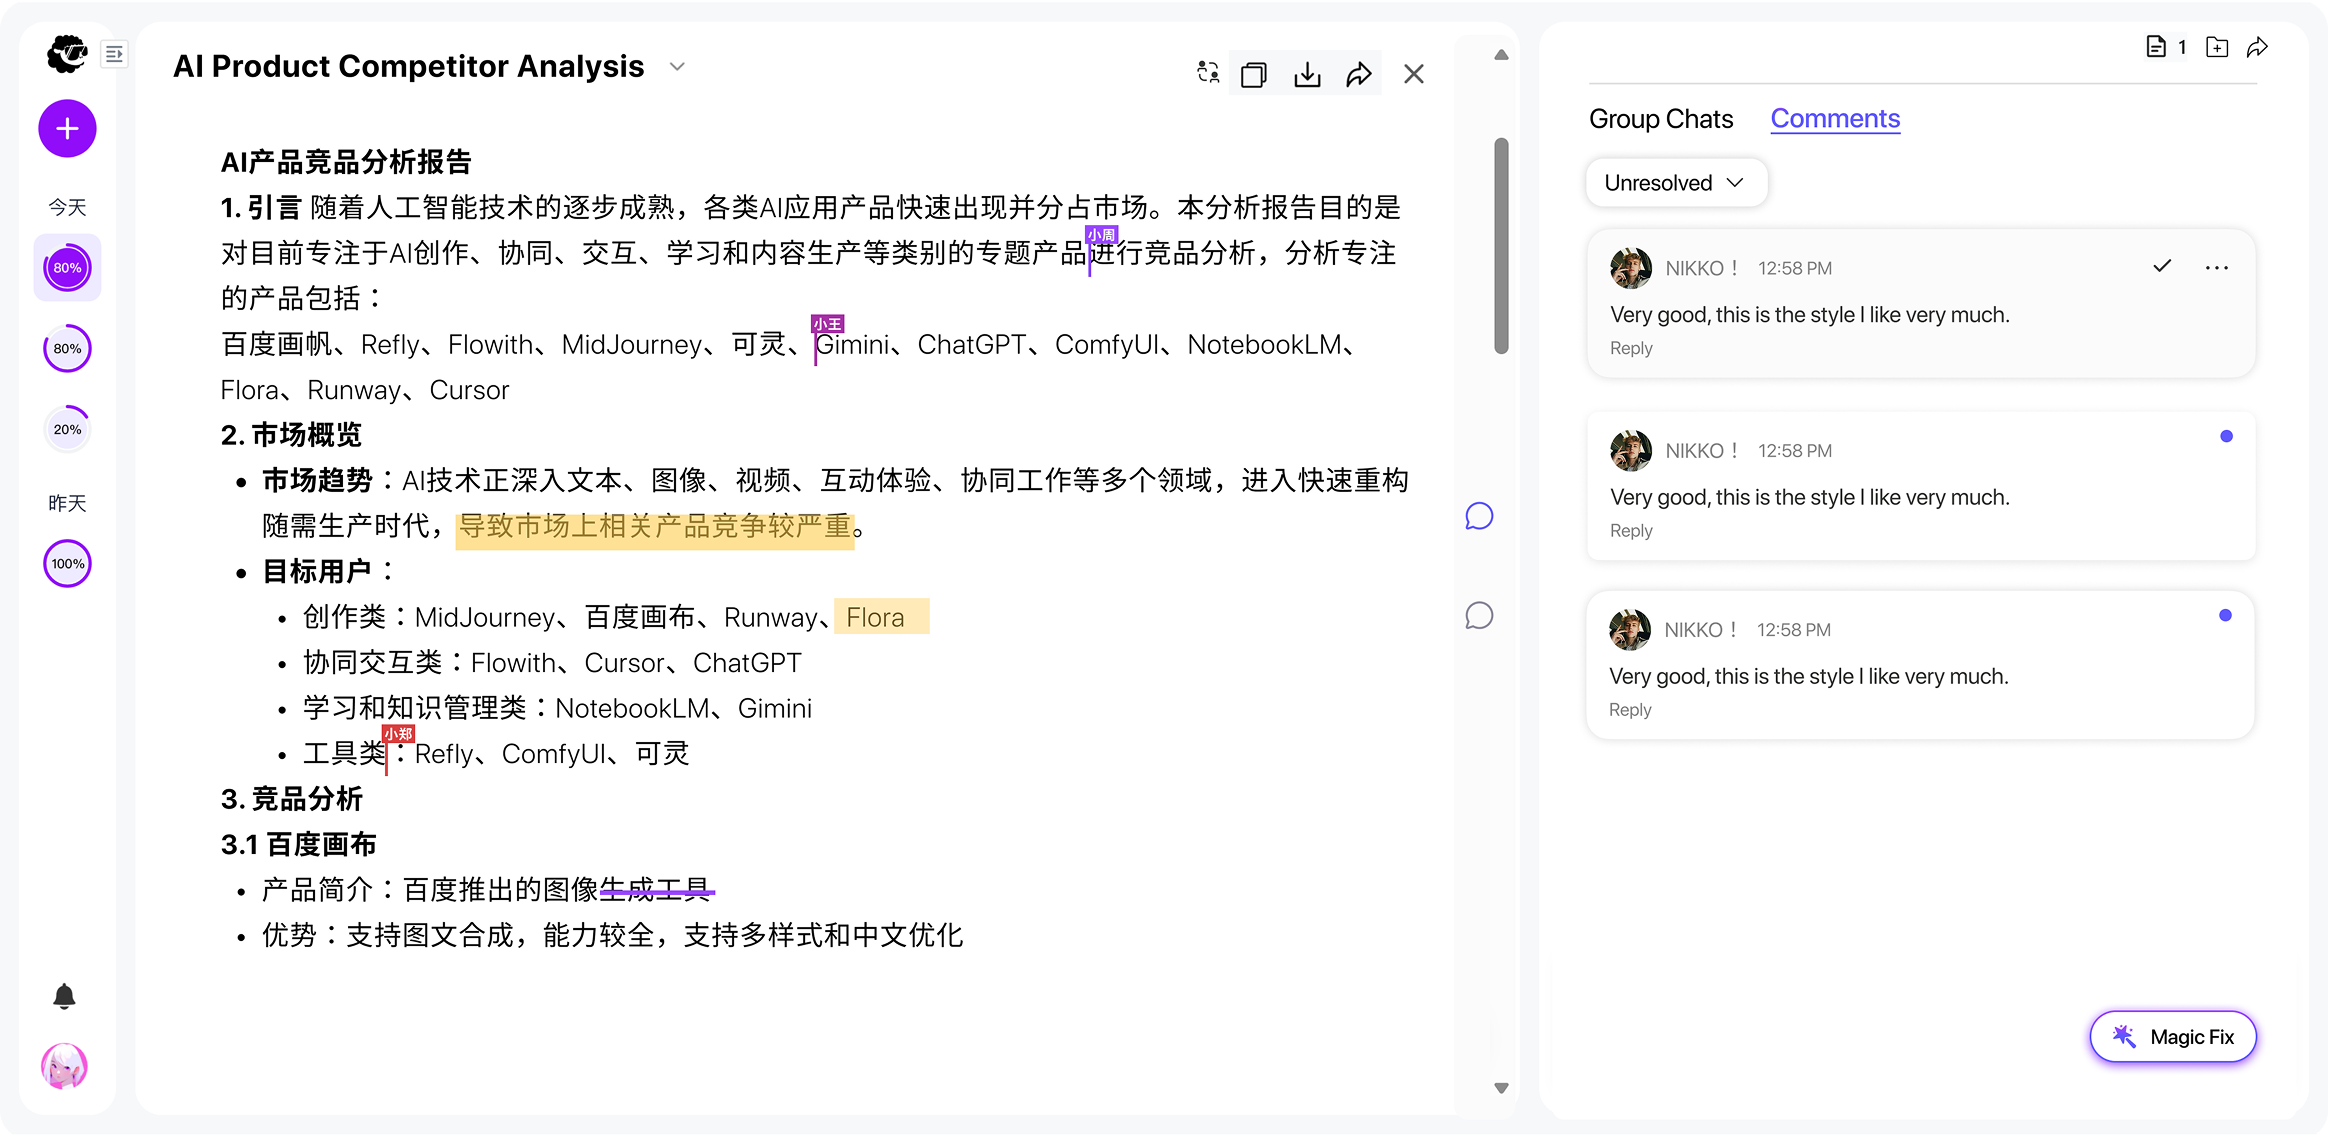Screen dimensions: 2328x1140
Task: Open notifications bell in sidebar
Action: tap(64, 996)
